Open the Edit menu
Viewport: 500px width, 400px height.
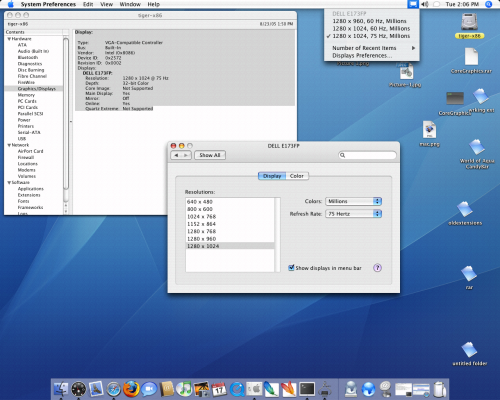point(88,4)
